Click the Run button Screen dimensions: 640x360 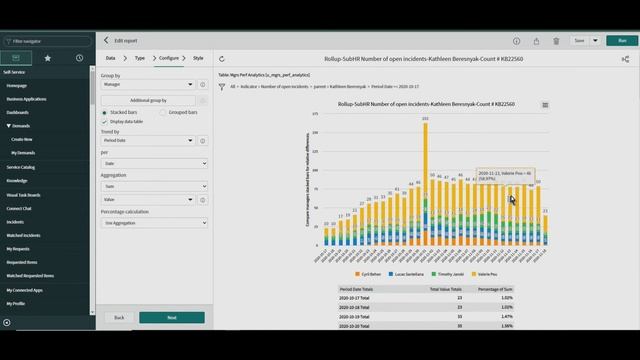point(622,40)
